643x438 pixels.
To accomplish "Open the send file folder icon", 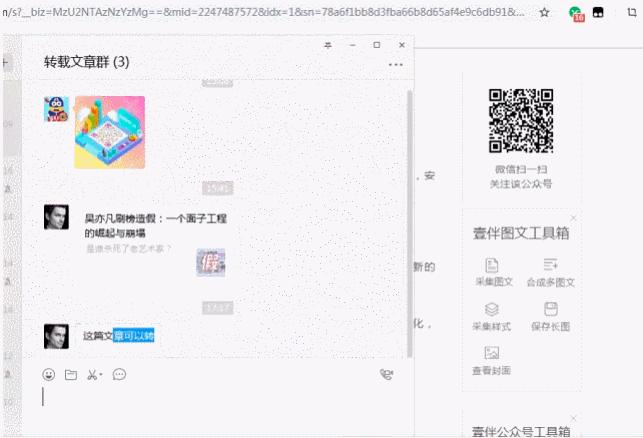I will [71, 374].
